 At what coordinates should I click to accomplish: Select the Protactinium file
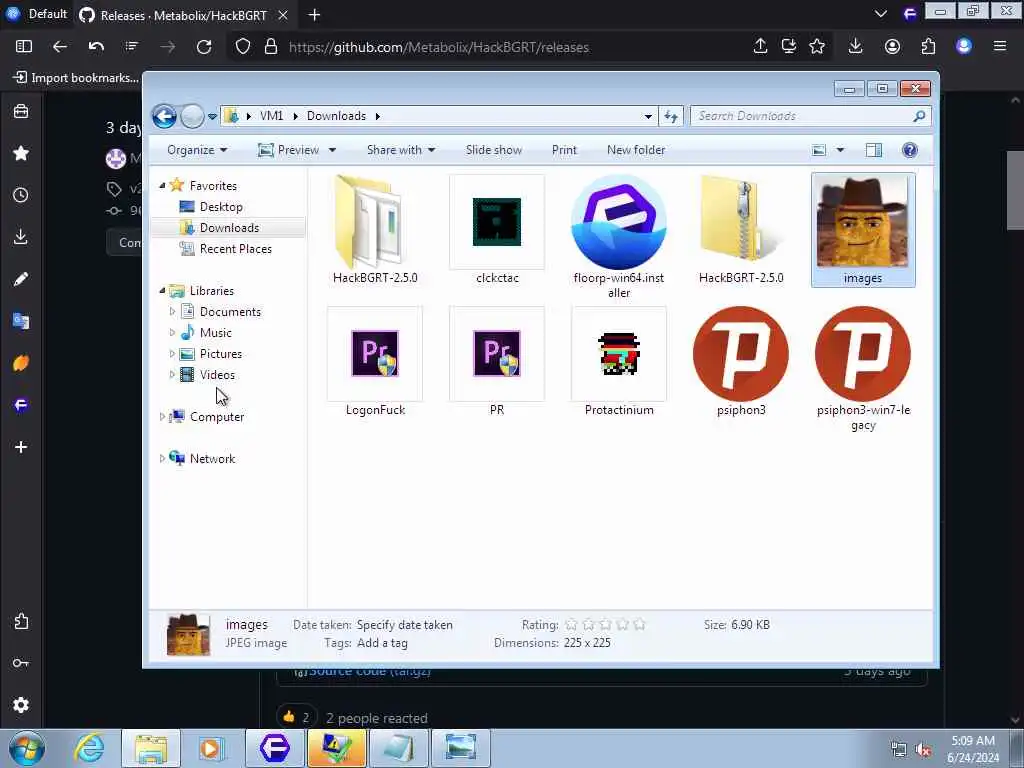(x=618, y=362)
